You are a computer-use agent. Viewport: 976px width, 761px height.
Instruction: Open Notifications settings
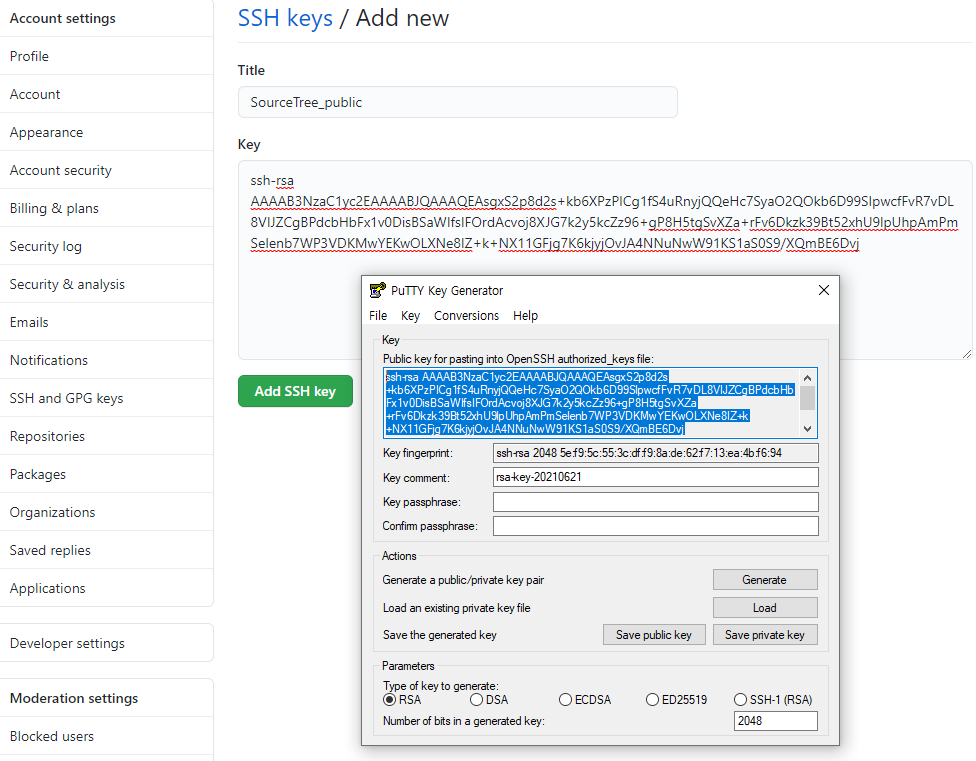coord(106,360)
